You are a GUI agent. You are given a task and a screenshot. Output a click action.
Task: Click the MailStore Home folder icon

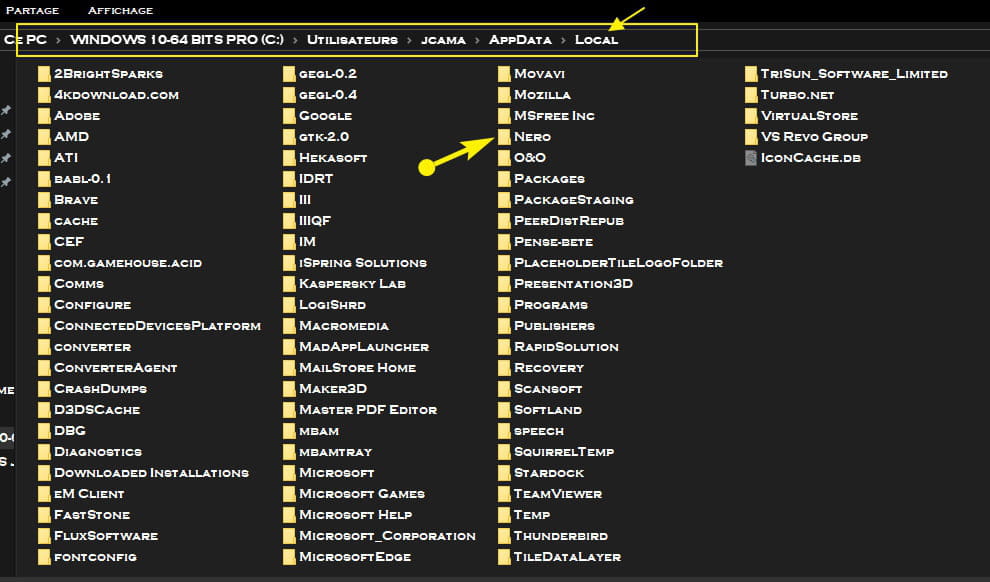click(x=289, y=367)
